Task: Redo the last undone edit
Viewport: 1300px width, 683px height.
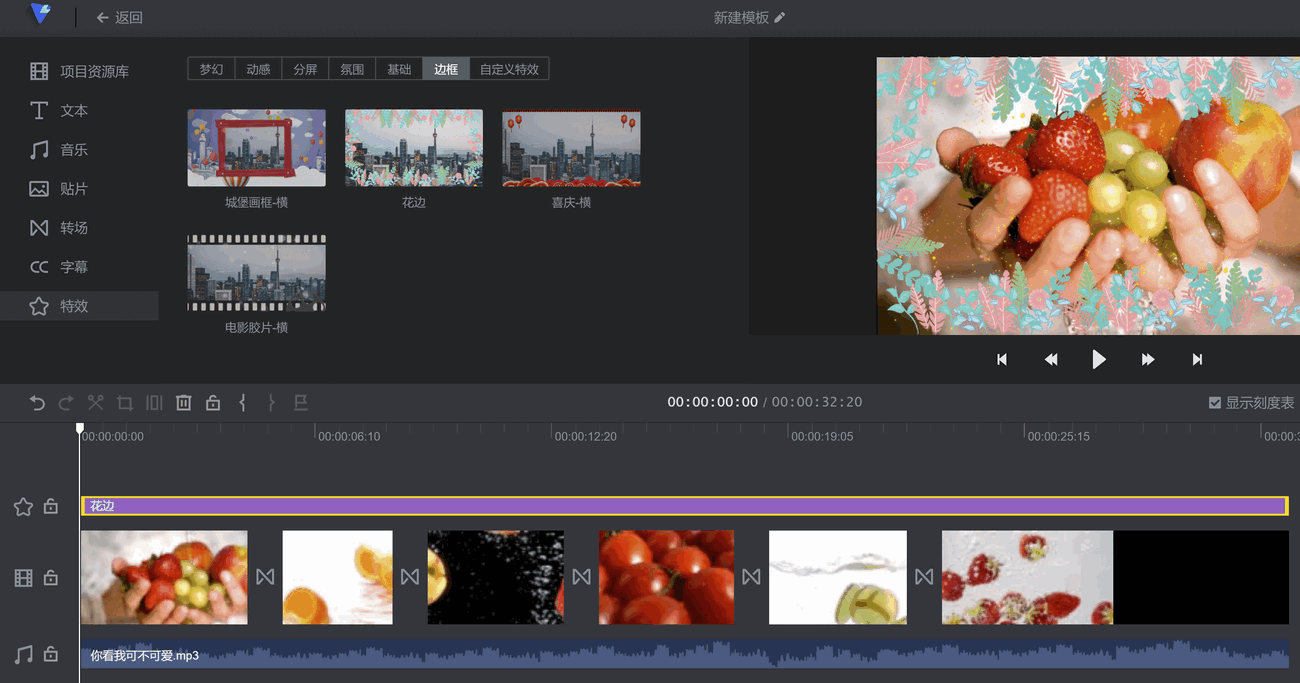Action: point(66,403)
